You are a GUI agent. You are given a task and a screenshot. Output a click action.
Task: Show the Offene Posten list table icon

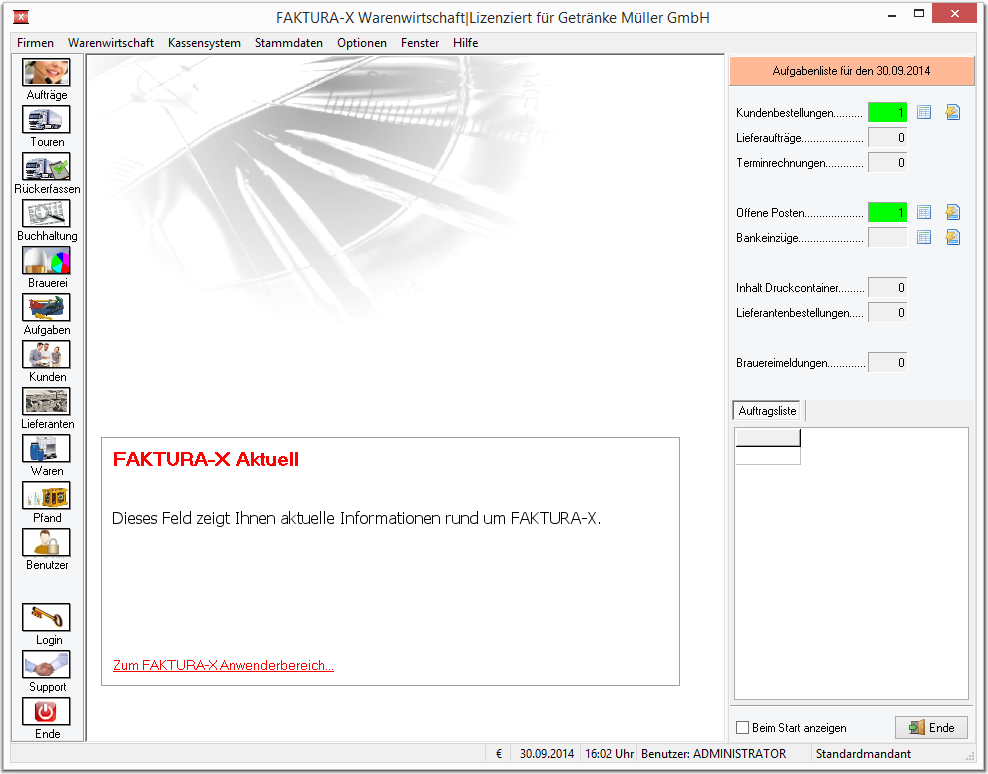click(924, 212)
